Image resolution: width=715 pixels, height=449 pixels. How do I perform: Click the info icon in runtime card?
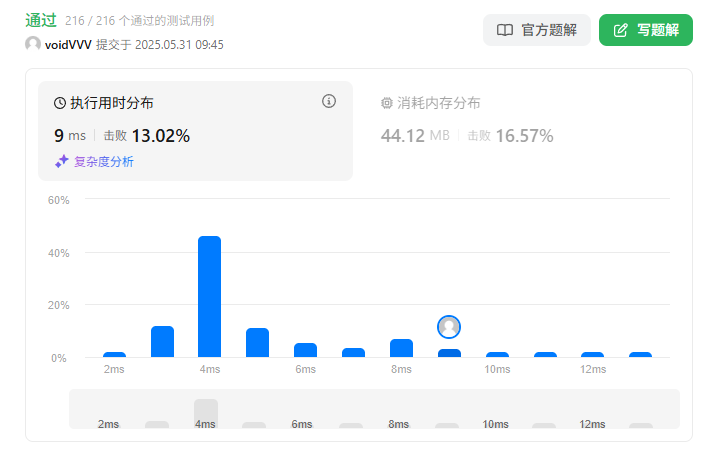tap(329, 101)
